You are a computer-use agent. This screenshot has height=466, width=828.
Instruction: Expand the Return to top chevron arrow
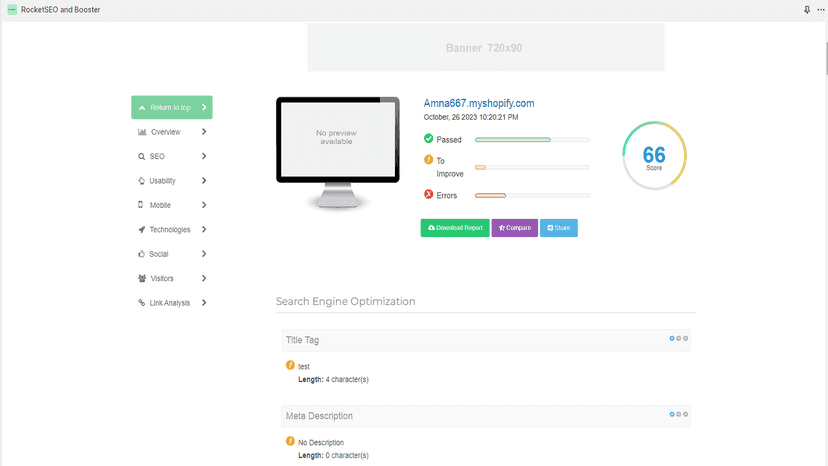[x=204, y=107]
